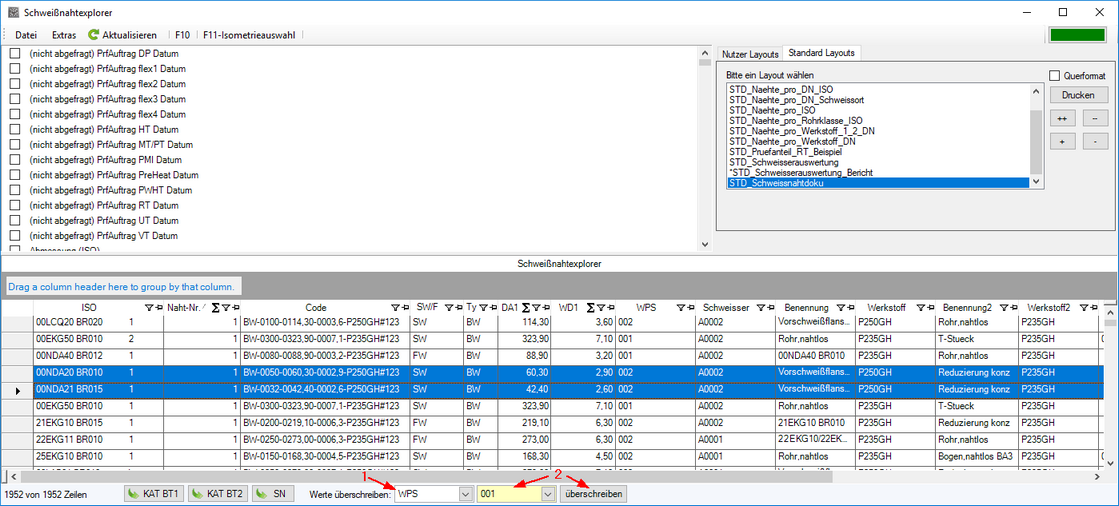The height and width of the screenshot is (506, 1119).
Task: Tick the PrfAuftrag RT Datum checkbox
Action: (x=15, y=206)
